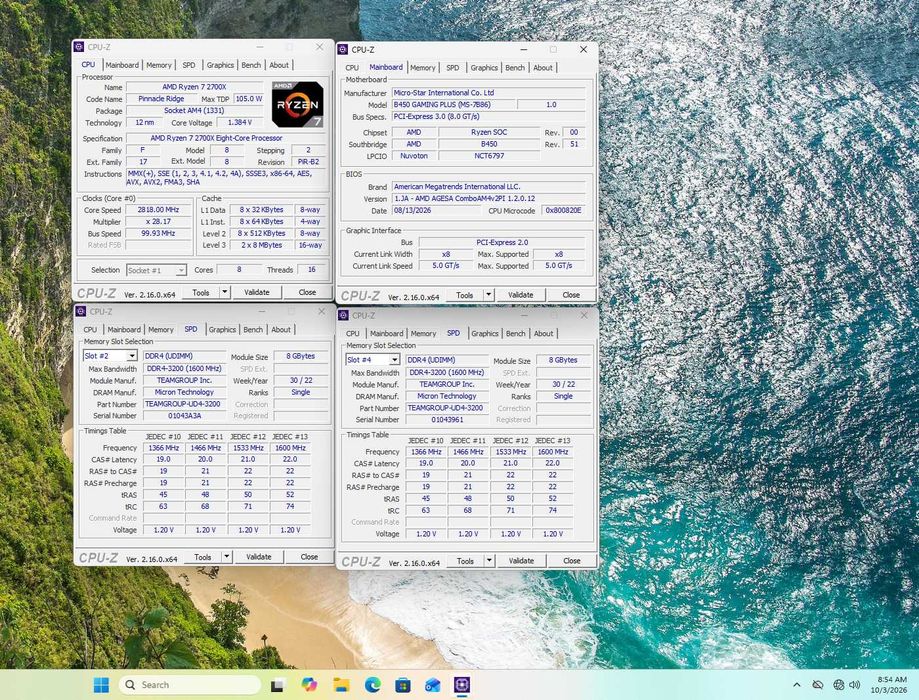The width and height of the screenshot is (919, 700).
Task: Click Validate in CPU window
Action: [x=257, y=292]
